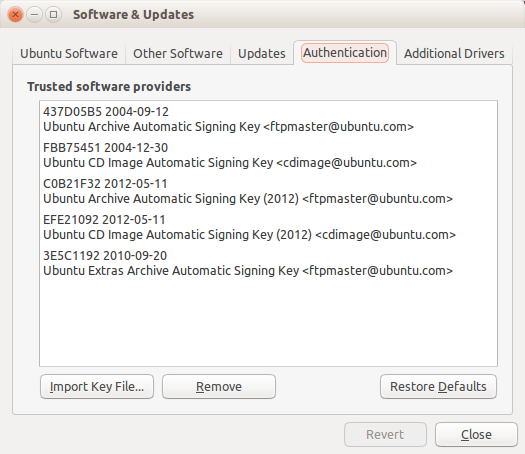Viewport: 525px width, 454px height.
Task: Close the dialog with the Close button
Action: tap(476, 434)
